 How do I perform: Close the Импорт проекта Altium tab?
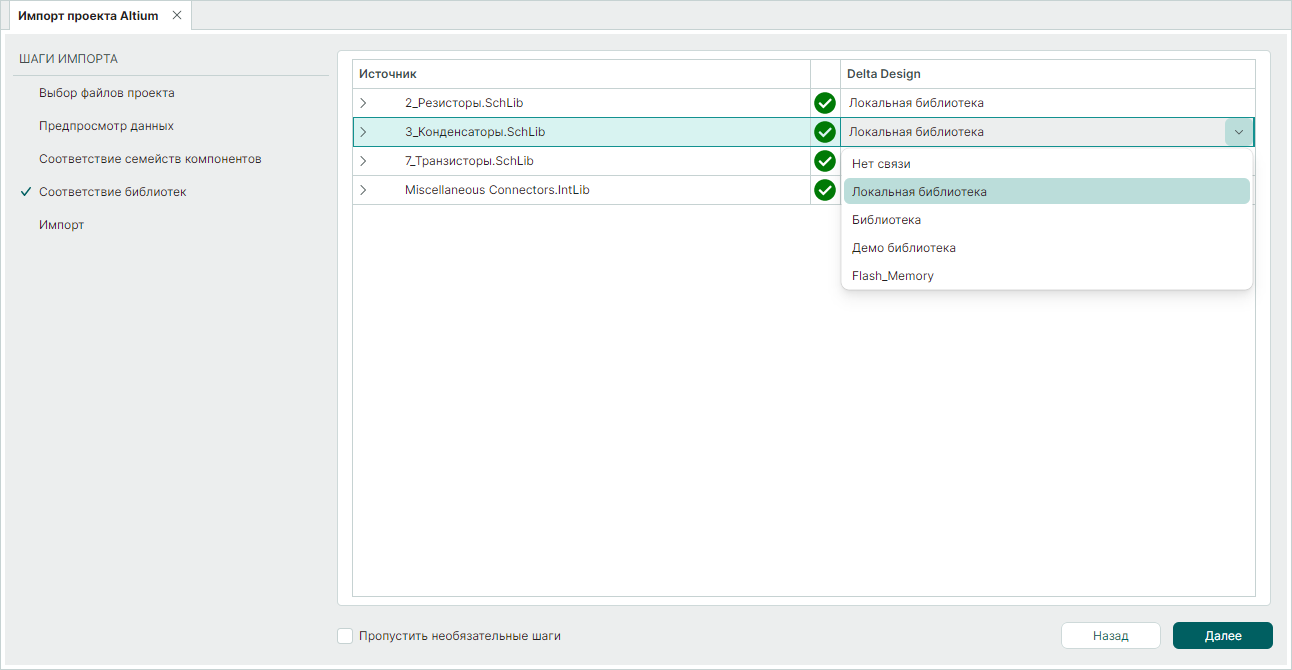point(177,16)
